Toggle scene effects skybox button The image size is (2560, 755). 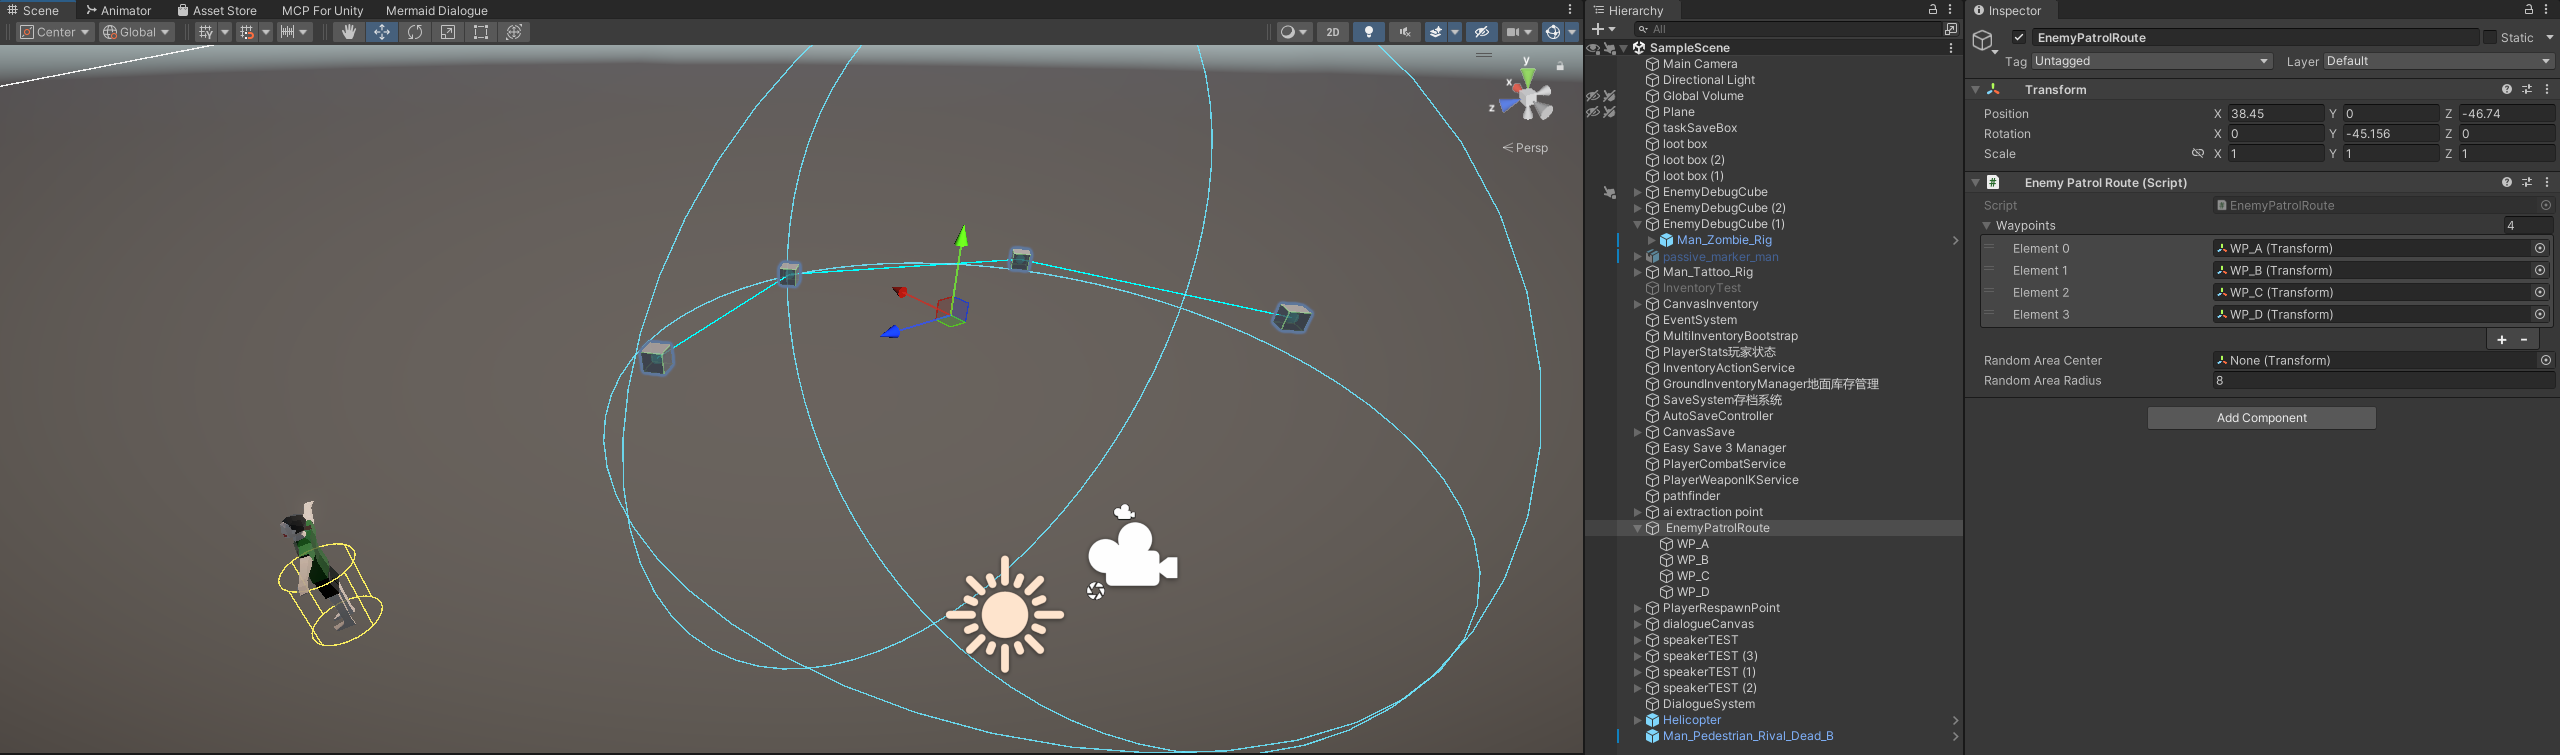1436,32
